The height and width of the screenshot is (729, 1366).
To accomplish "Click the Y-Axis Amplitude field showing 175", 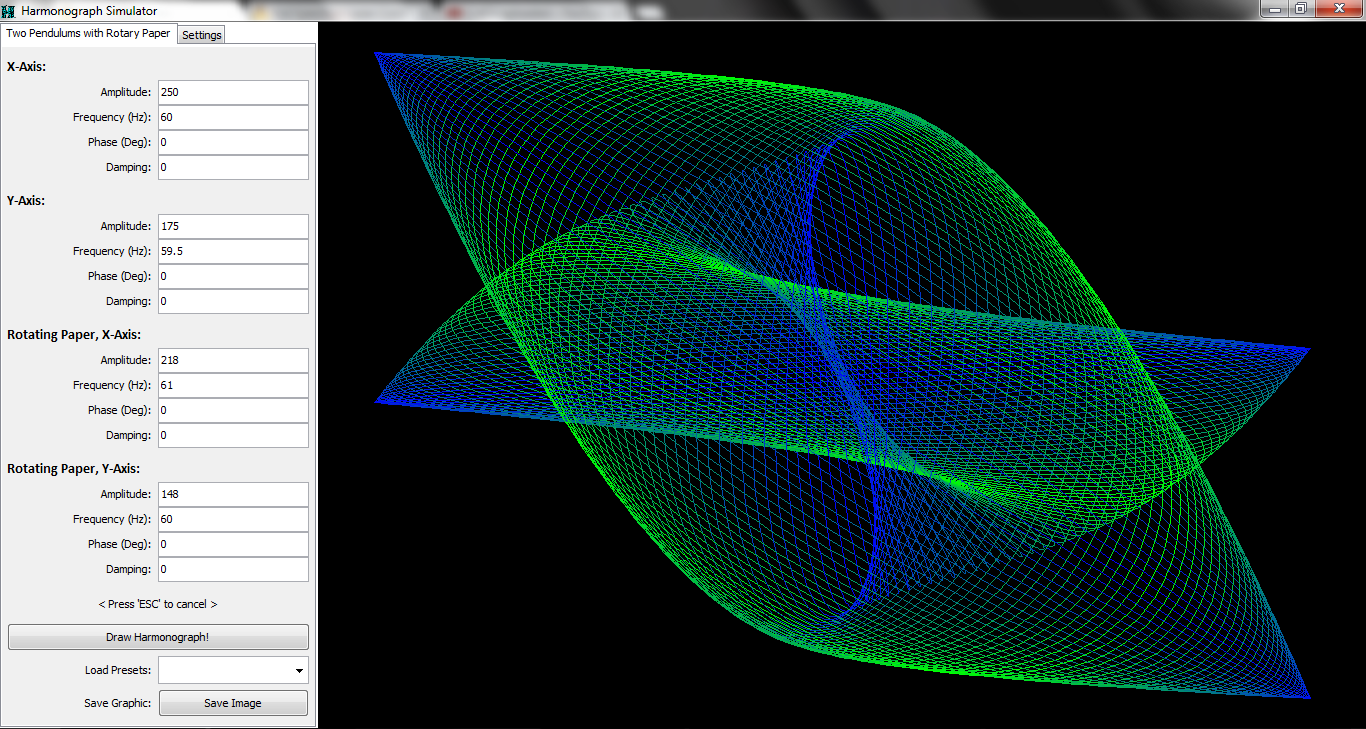I will (x=233, y=226).
